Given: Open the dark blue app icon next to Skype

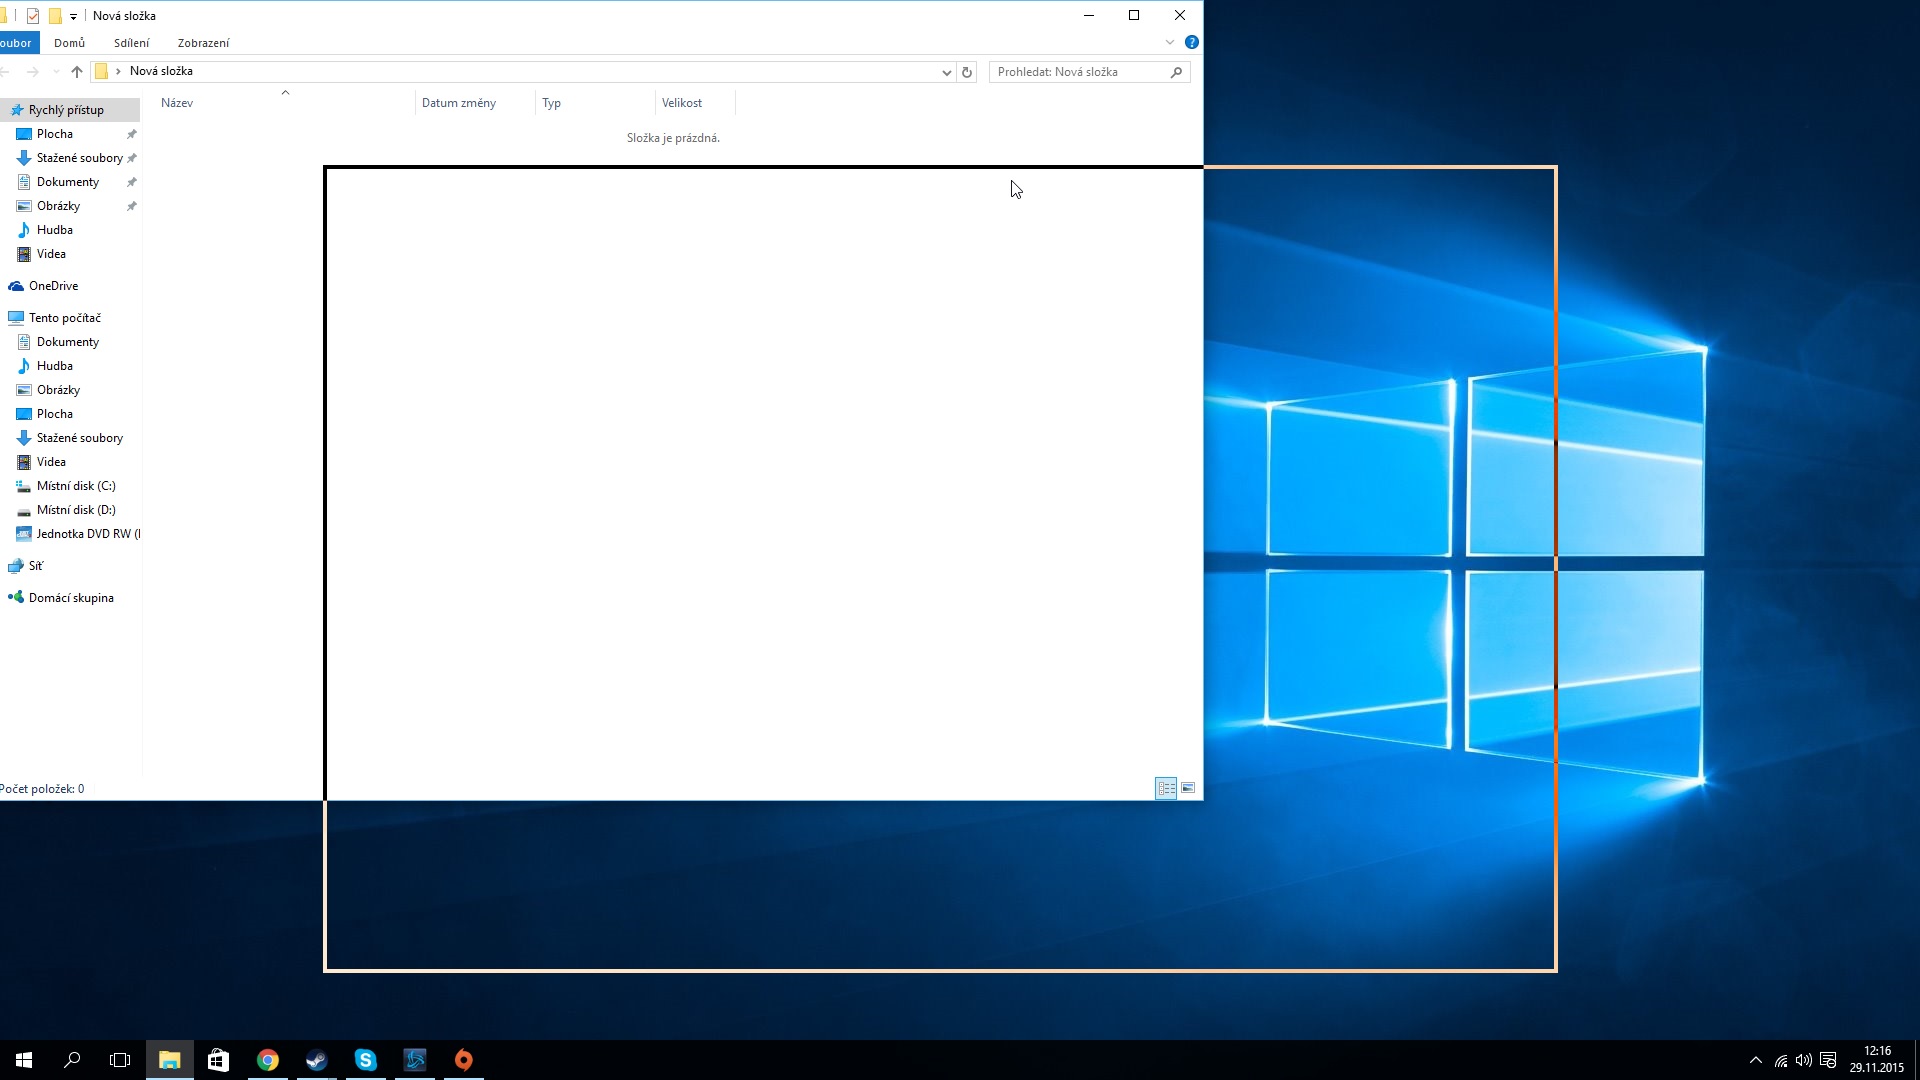Looking at the screenshot, I should click(x=414, y=1060).
